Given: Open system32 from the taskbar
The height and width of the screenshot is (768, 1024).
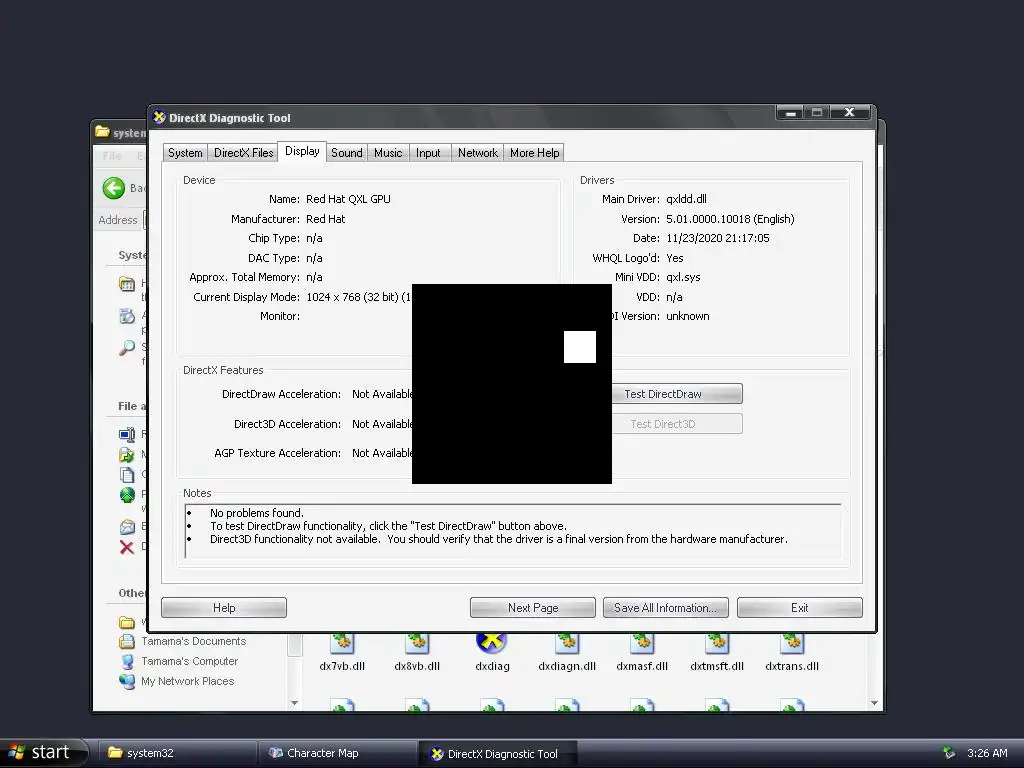Looking at the screenshot, I should 178,753.
